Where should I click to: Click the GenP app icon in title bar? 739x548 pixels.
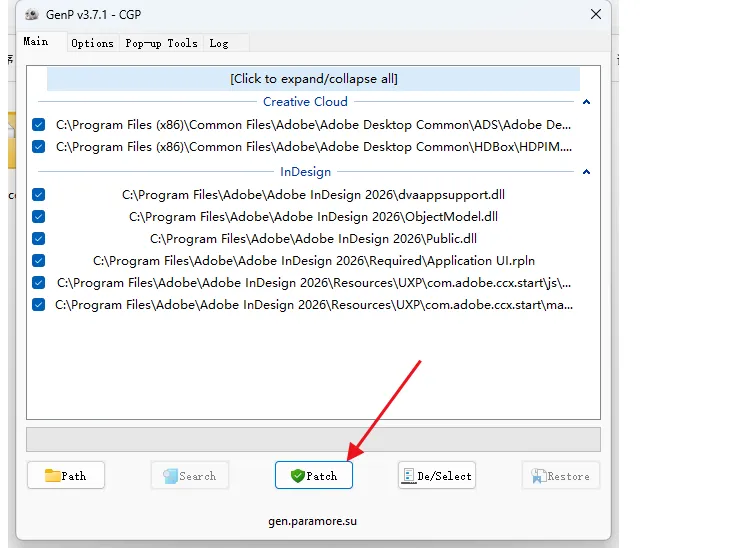[x=32, y=15]
